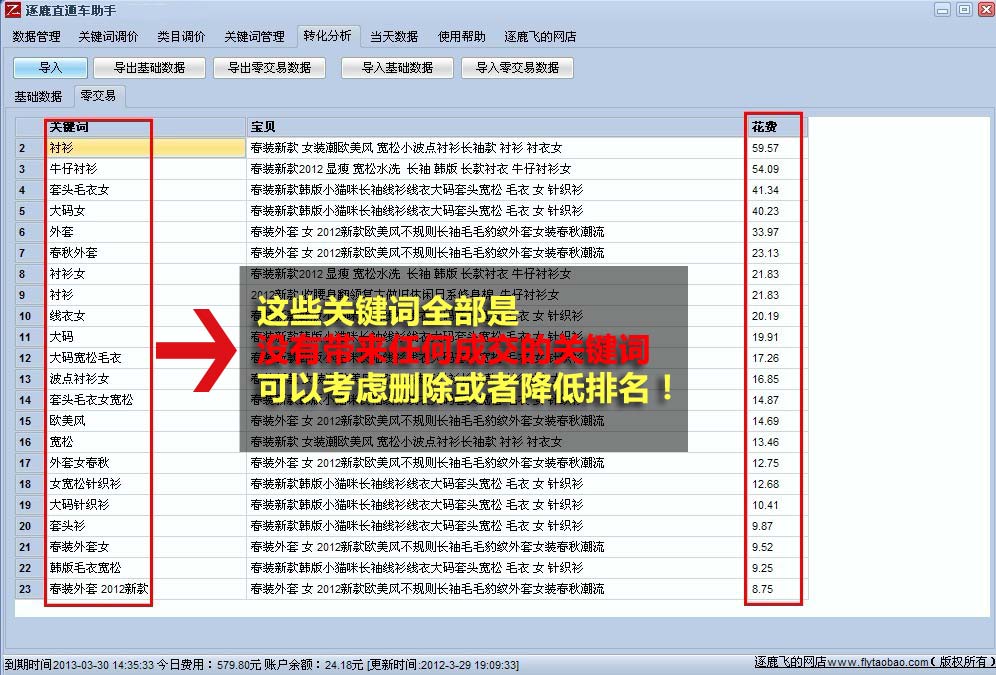The width and height of the screenshot is (996, 675).
Task: Click the 导出零交易数据 button
Action: tap(269, 67)
